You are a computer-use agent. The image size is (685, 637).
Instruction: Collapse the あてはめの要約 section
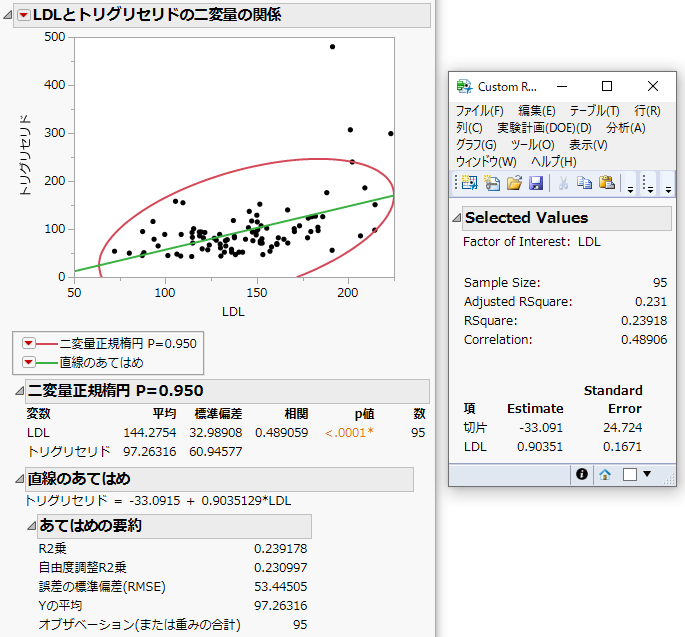click(x=31, y=526)
